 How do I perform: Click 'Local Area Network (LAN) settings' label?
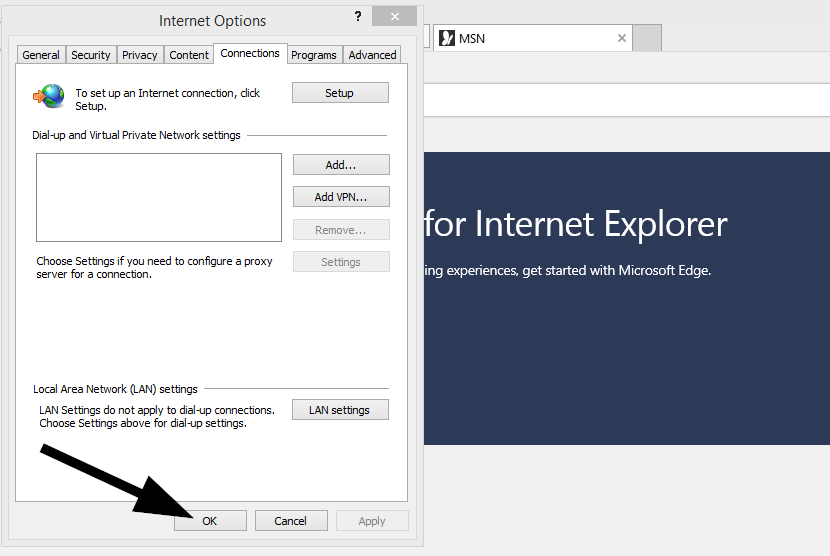pos(115,389)
